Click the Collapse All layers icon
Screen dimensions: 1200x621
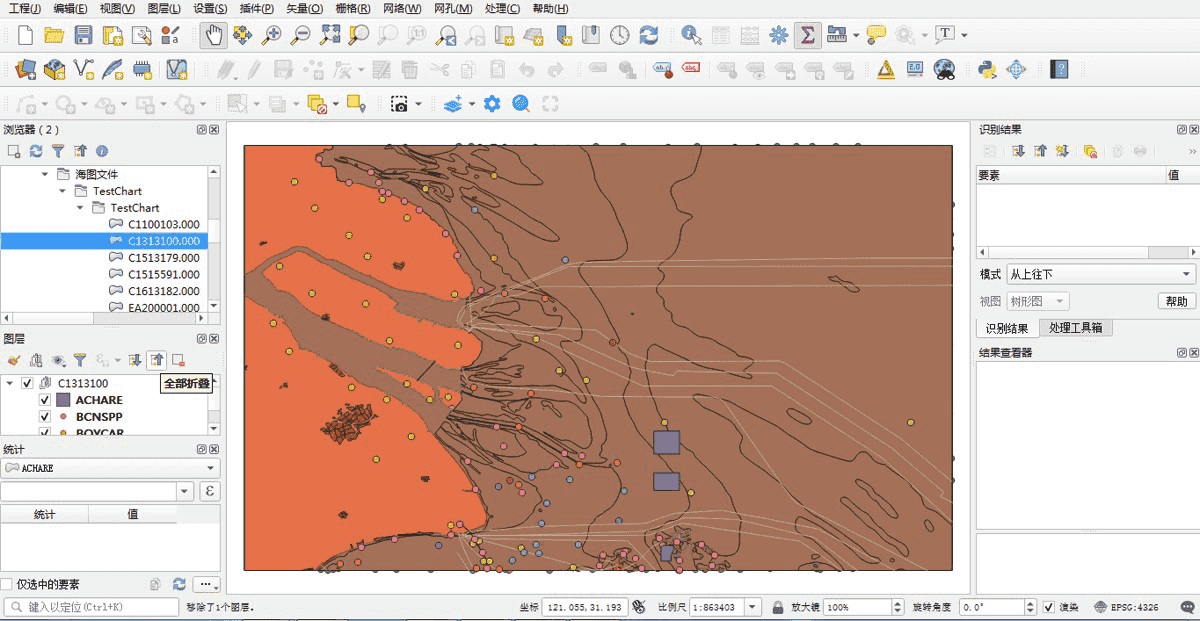(x=157, y=360)
